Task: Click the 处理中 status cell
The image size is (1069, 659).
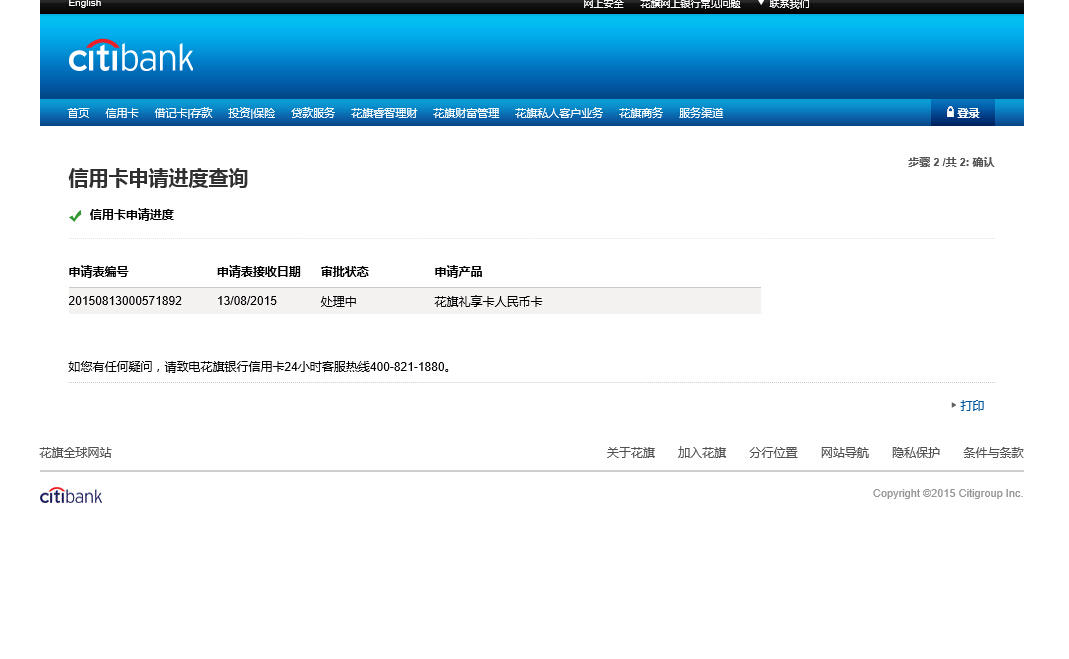Action: pos(339,301)
